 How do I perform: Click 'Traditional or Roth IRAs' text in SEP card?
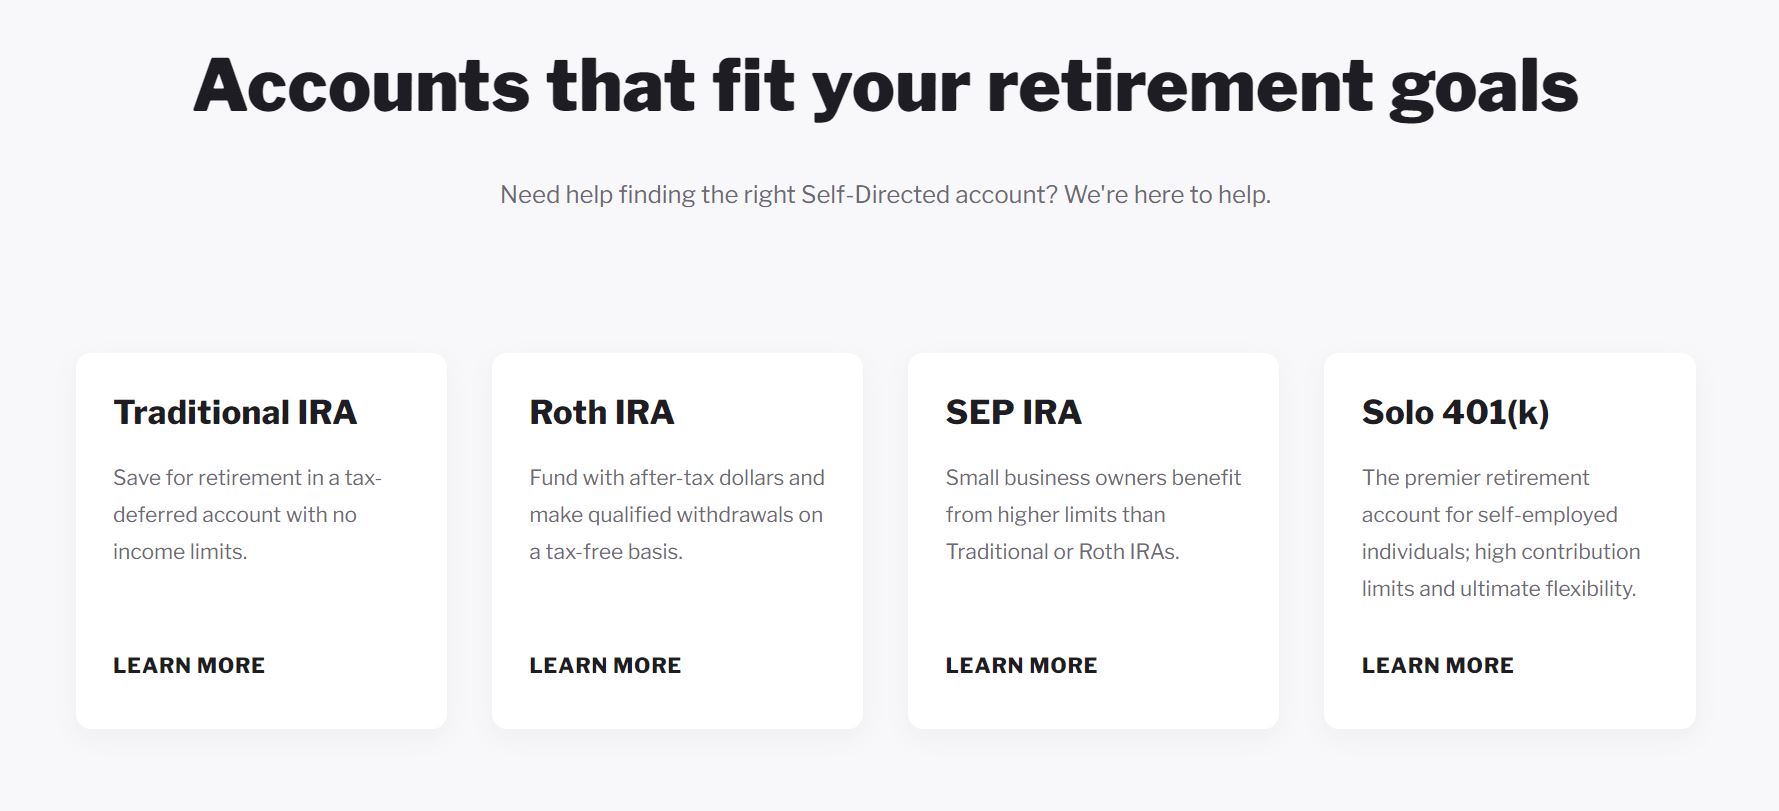click(x=1062, y=552)
